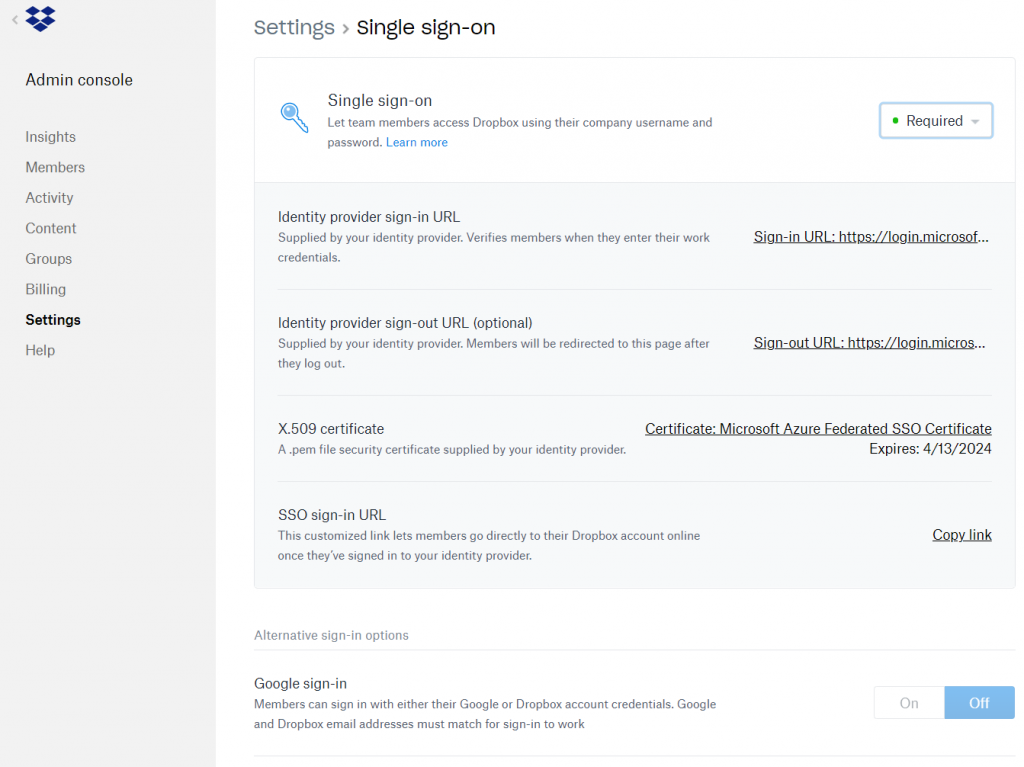Open Microsoft Azure Federated SSO Certificate link

tap(818, 429)
